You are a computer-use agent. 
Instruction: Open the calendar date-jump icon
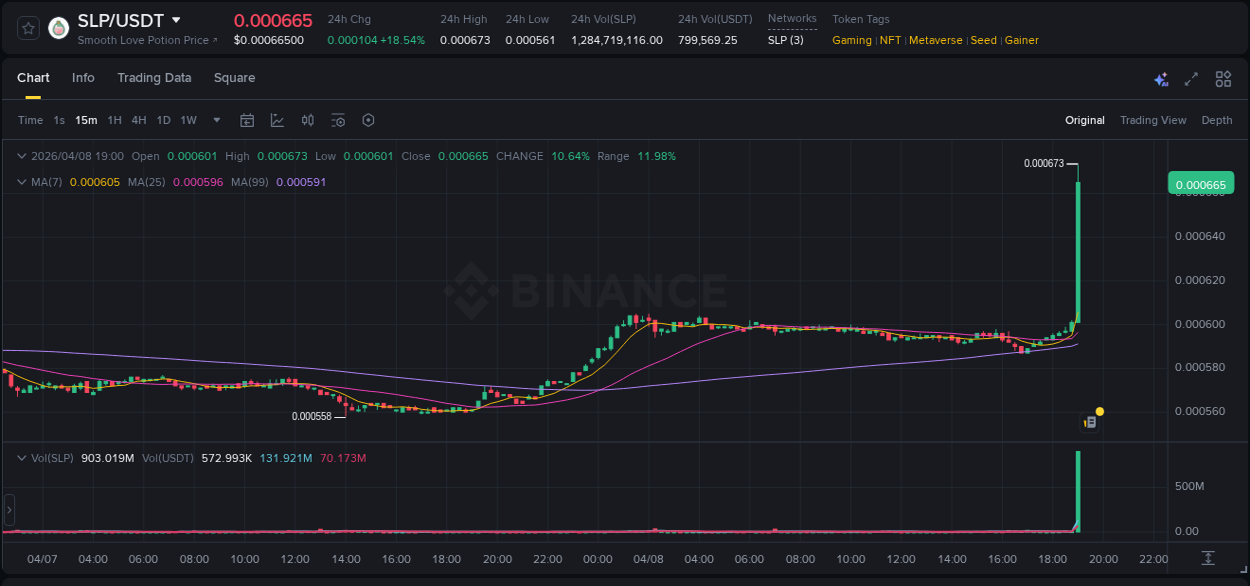247,120
